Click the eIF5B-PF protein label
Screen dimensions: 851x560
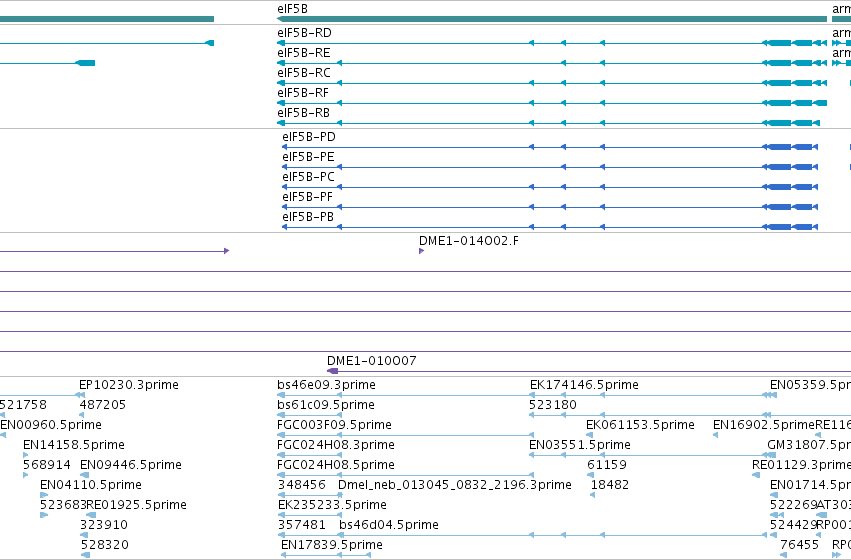pos(307,197)
